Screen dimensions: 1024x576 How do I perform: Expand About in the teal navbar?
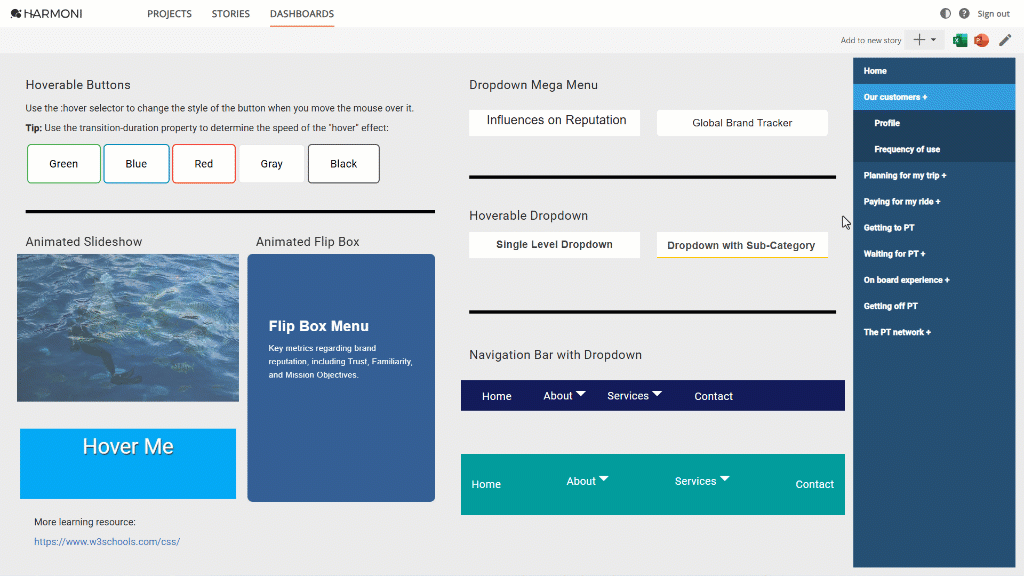coord(587,481)
